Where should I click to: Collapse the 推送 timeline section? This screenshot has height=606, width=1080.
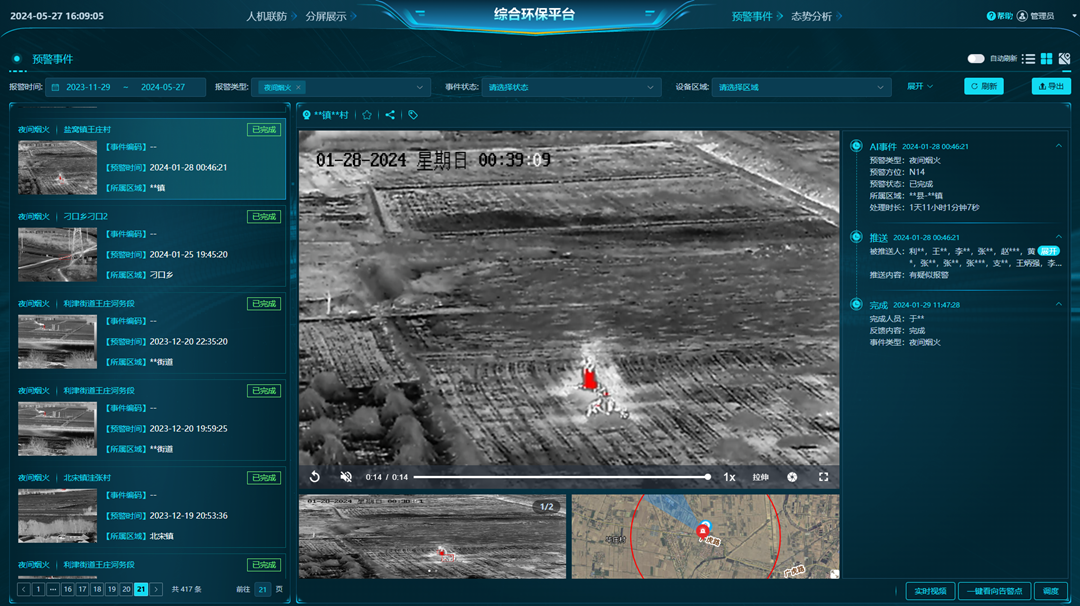point(1059,237)
